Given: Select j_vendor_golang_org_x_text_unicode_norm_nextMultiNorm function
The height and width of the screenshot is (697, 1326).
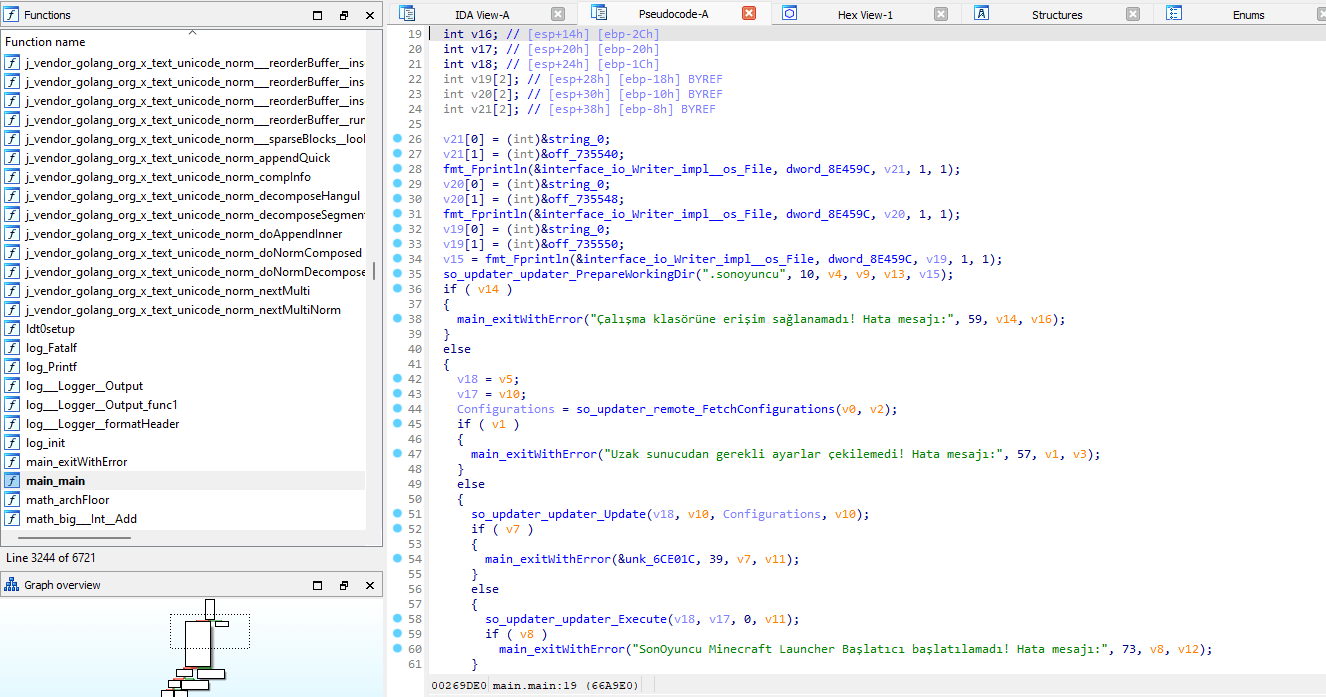Looking at the screenshot, I should pyautogui.click(x=183, y=310).
